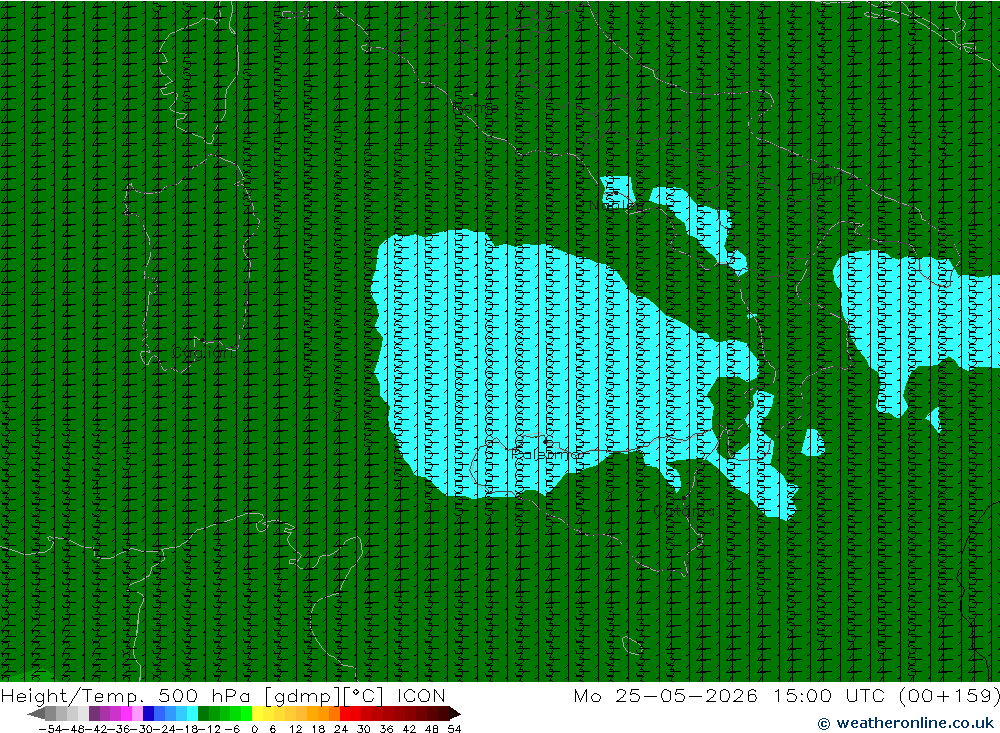The width and height of the screenshot is (1000, 733).
Task: Choose the bright red swatch at 24 on the scale
Action: pyautogui.click(x=345, y=713)
